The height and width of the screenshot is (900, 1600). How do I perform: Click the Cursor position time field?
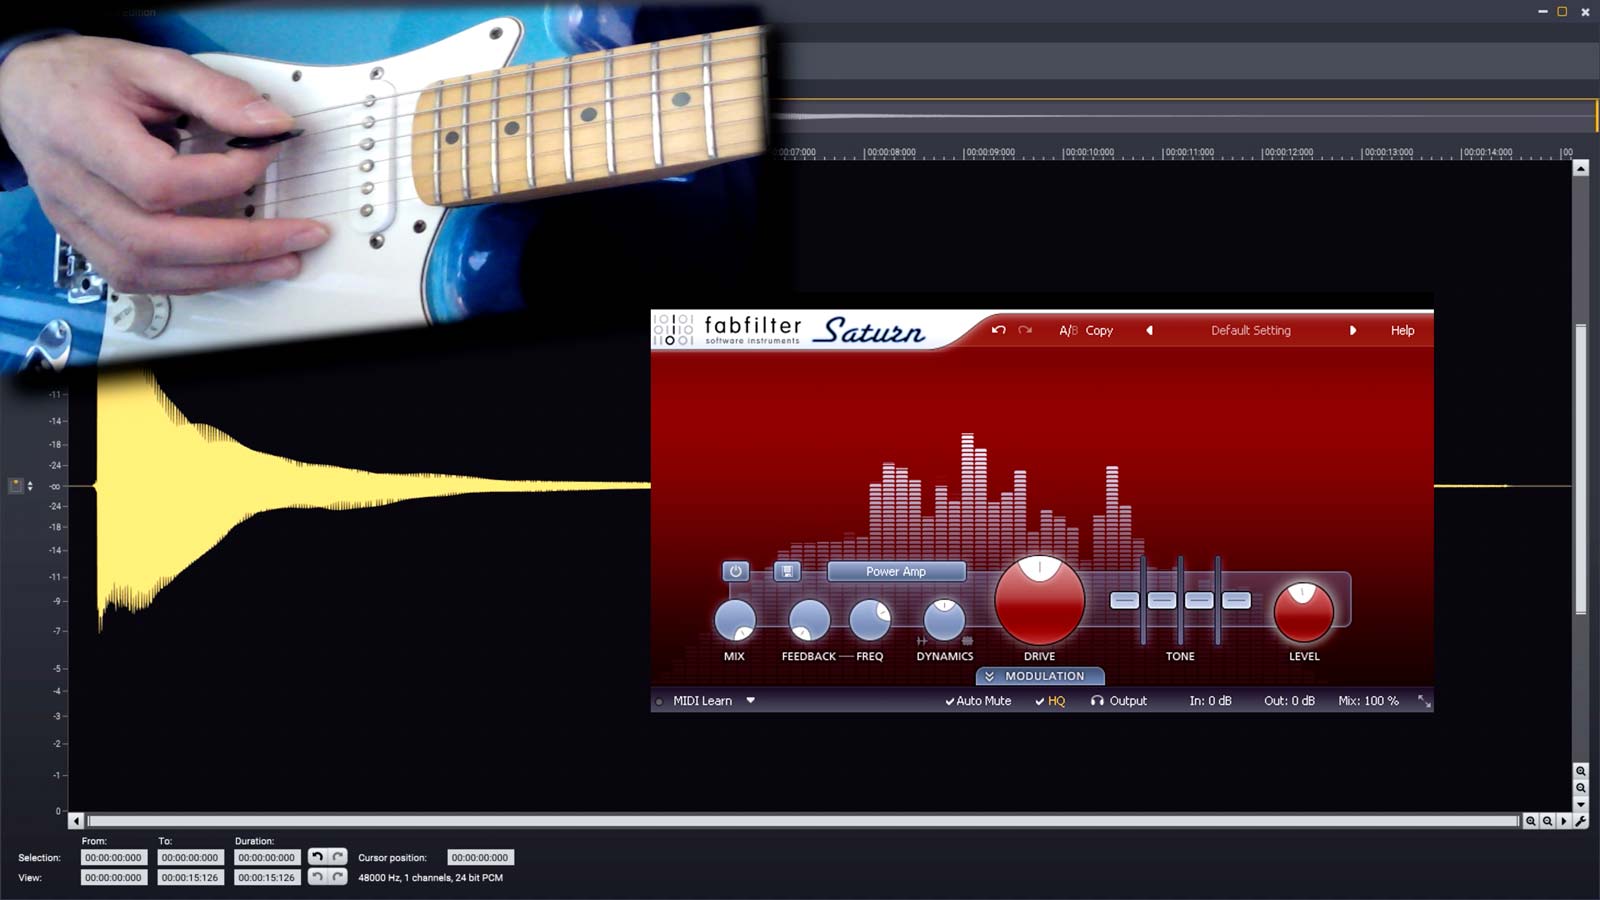[479, 857]
